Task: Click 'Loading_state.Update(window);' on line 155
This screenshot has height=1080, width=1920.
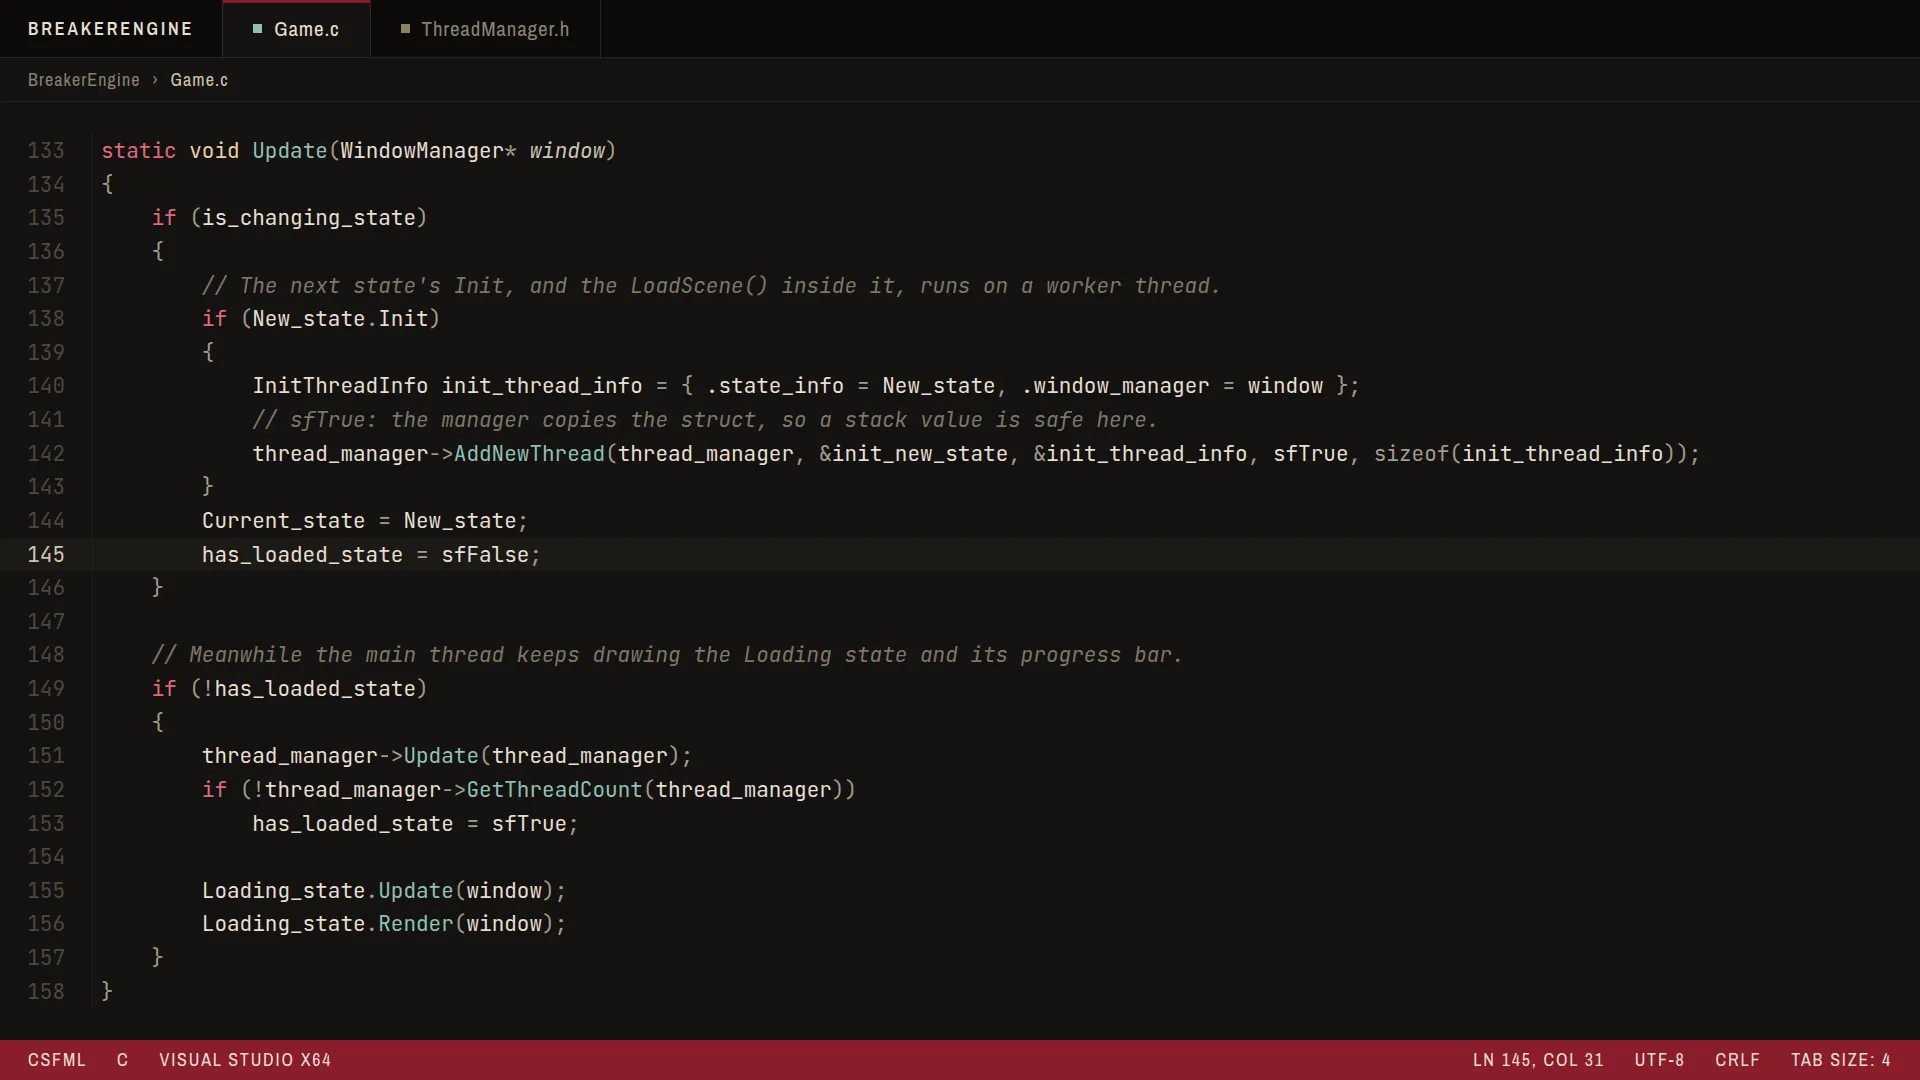Action: click(x=384, y=891)
